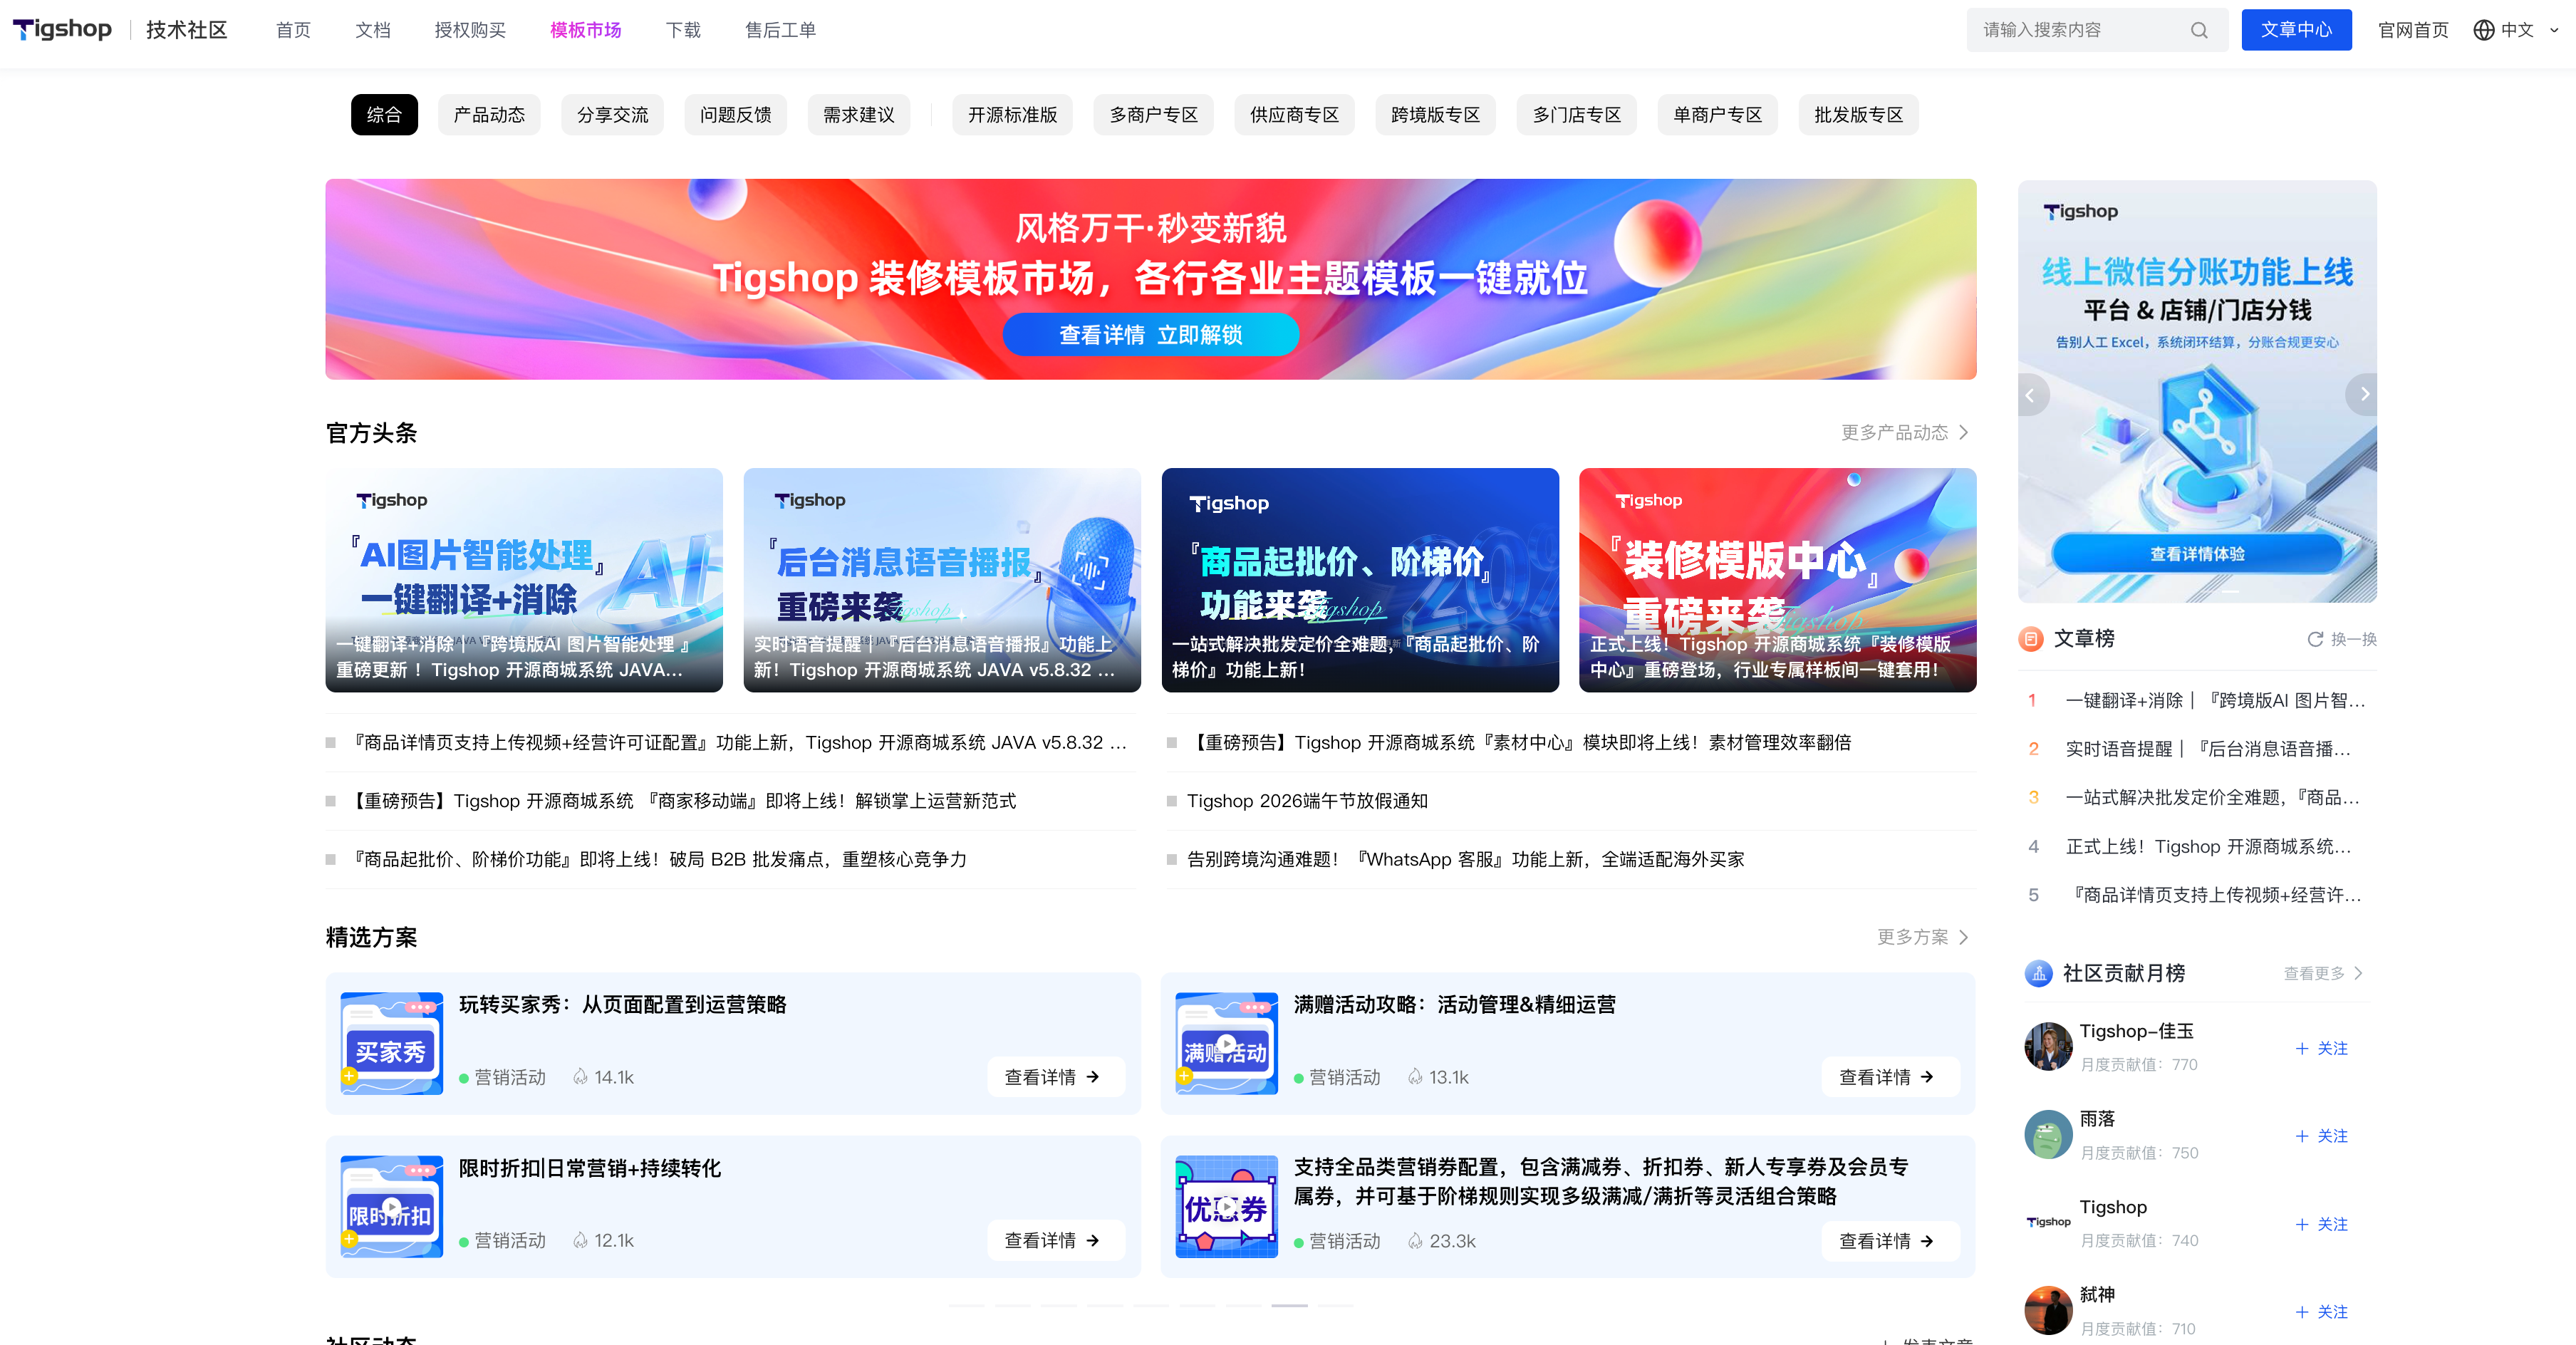The image size is (2576, 1345).
Task: Click the globe language icon
Action: pyautogui.click(x=2483, y=30)
